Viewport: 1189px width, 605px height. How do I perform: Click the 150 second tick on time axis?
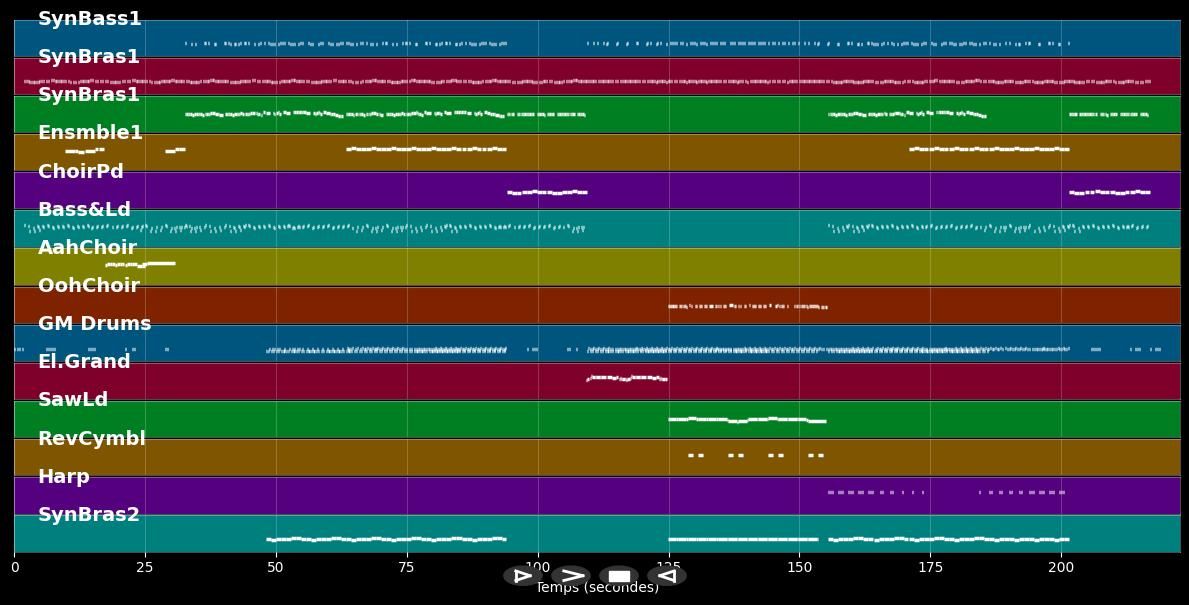[799, 568]
